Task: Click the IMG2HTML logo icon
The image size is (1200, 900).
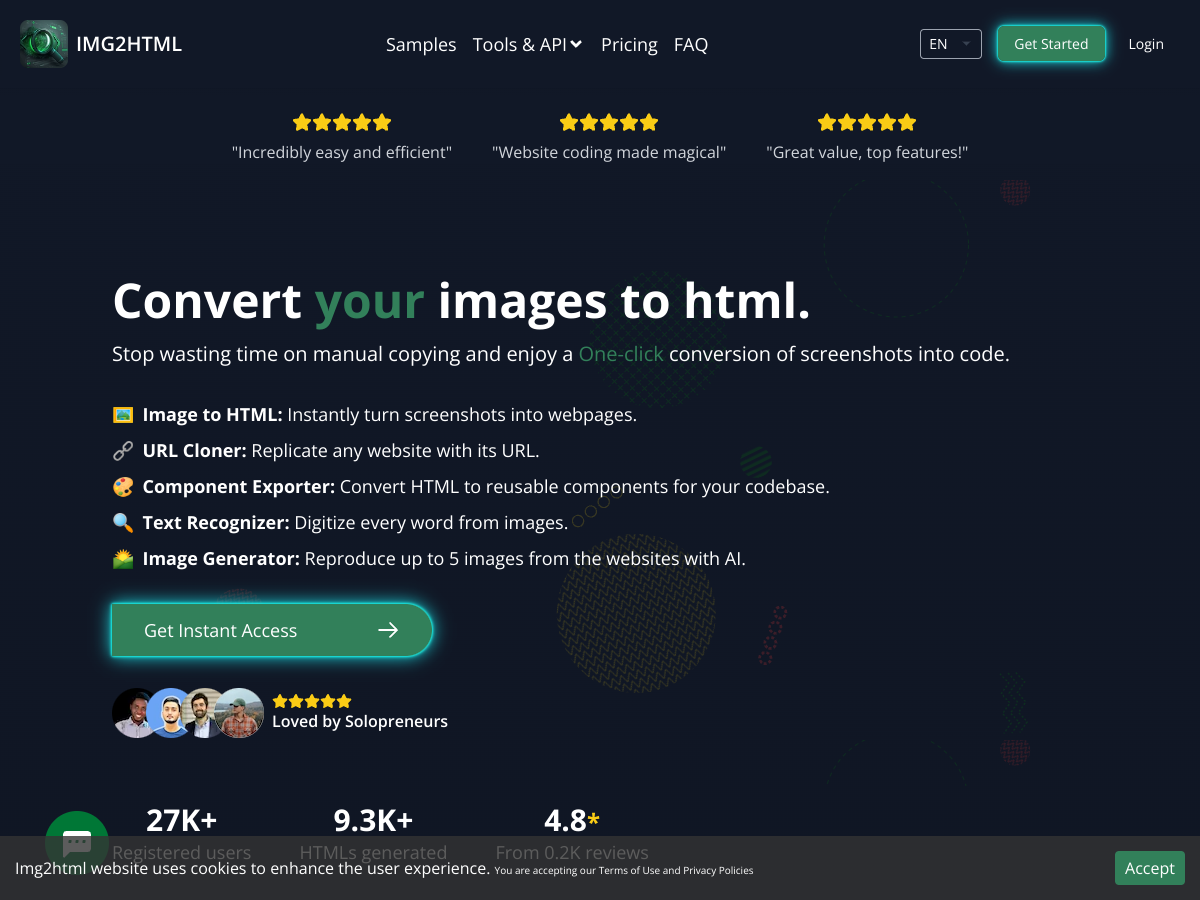Action: 43,44
